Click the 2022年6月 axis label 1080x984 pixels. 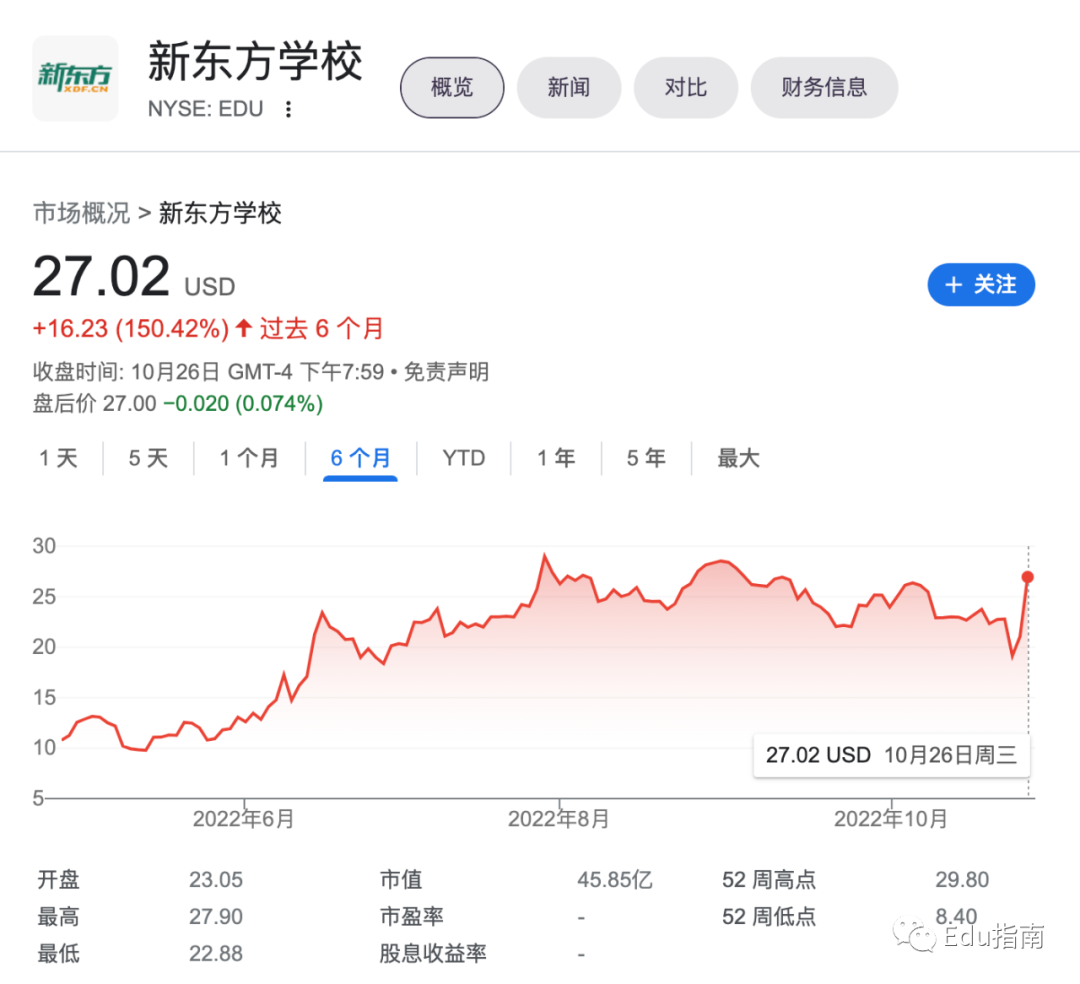click(244, 819)
